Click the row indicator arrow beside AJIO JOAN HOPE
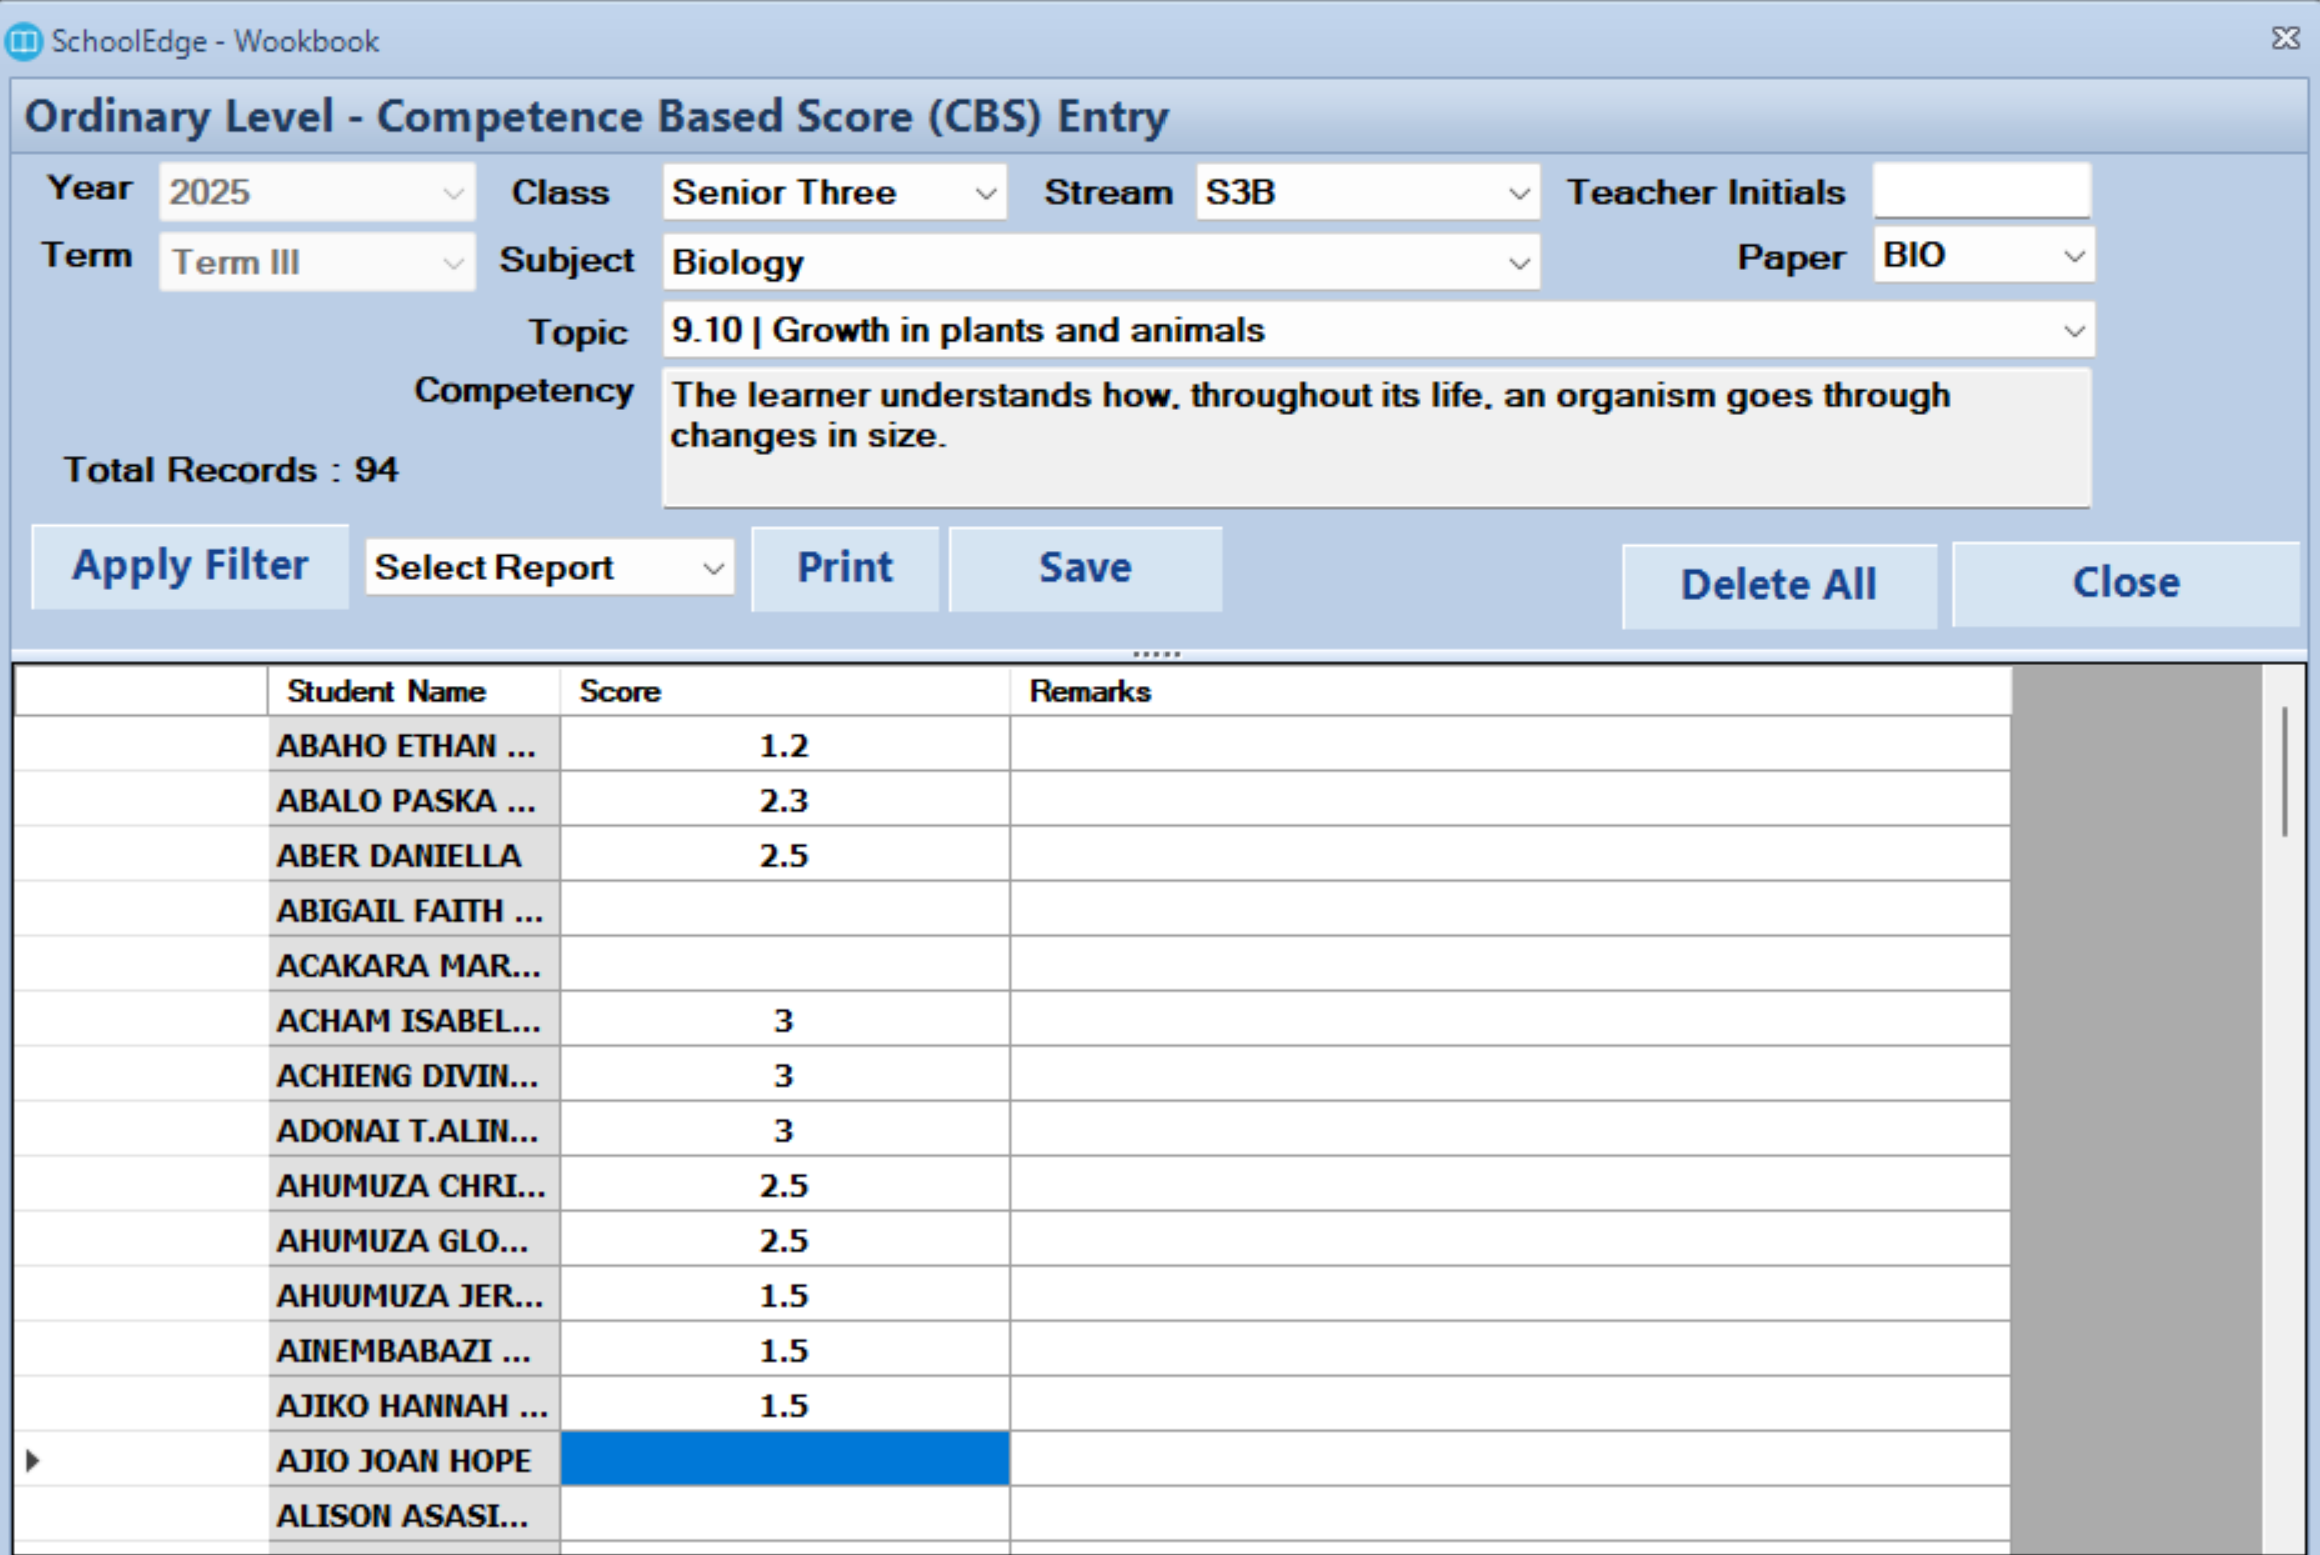The width and height of the screenshot is (2320, 1555). click(33, 1460)
